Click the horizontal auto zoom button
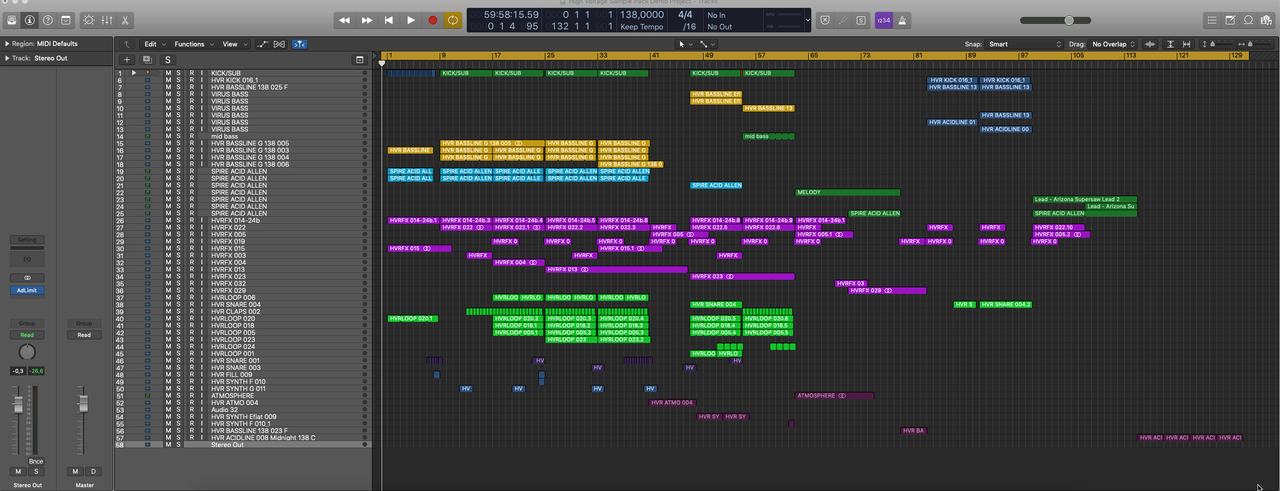 tap(1187, 44)
